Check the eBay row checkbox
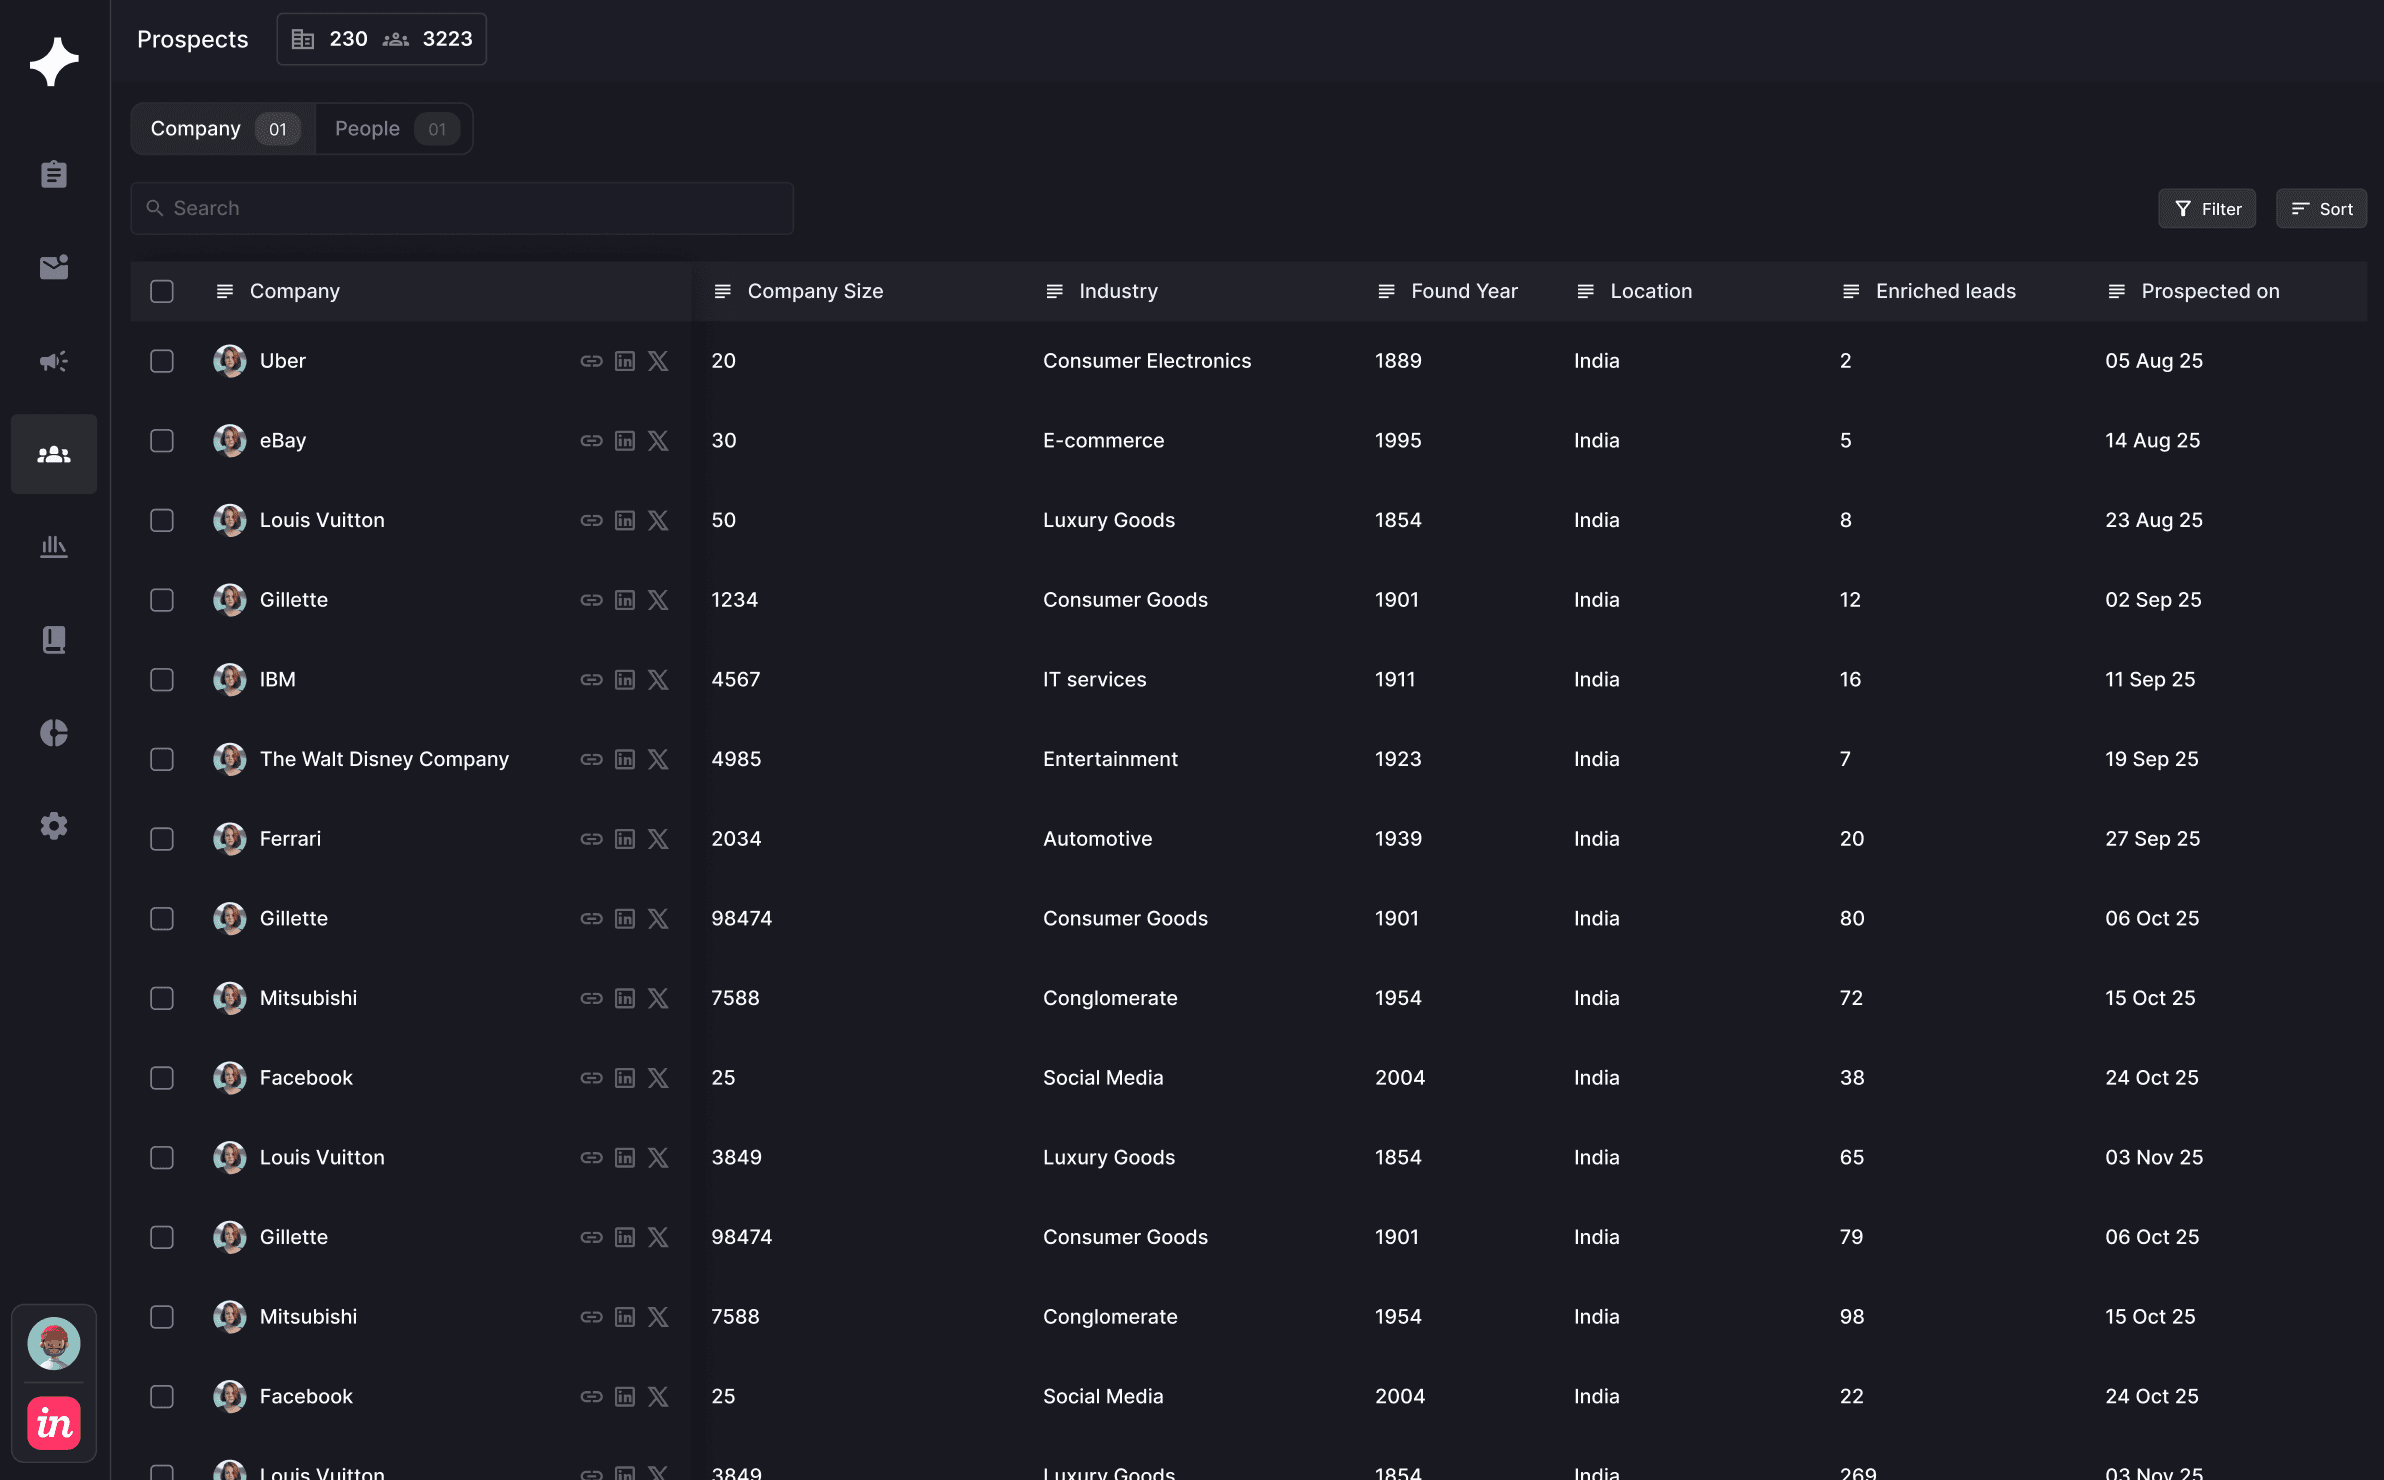The height and width of the screenshot is (1480, 2384). click(x=162, y=441)
